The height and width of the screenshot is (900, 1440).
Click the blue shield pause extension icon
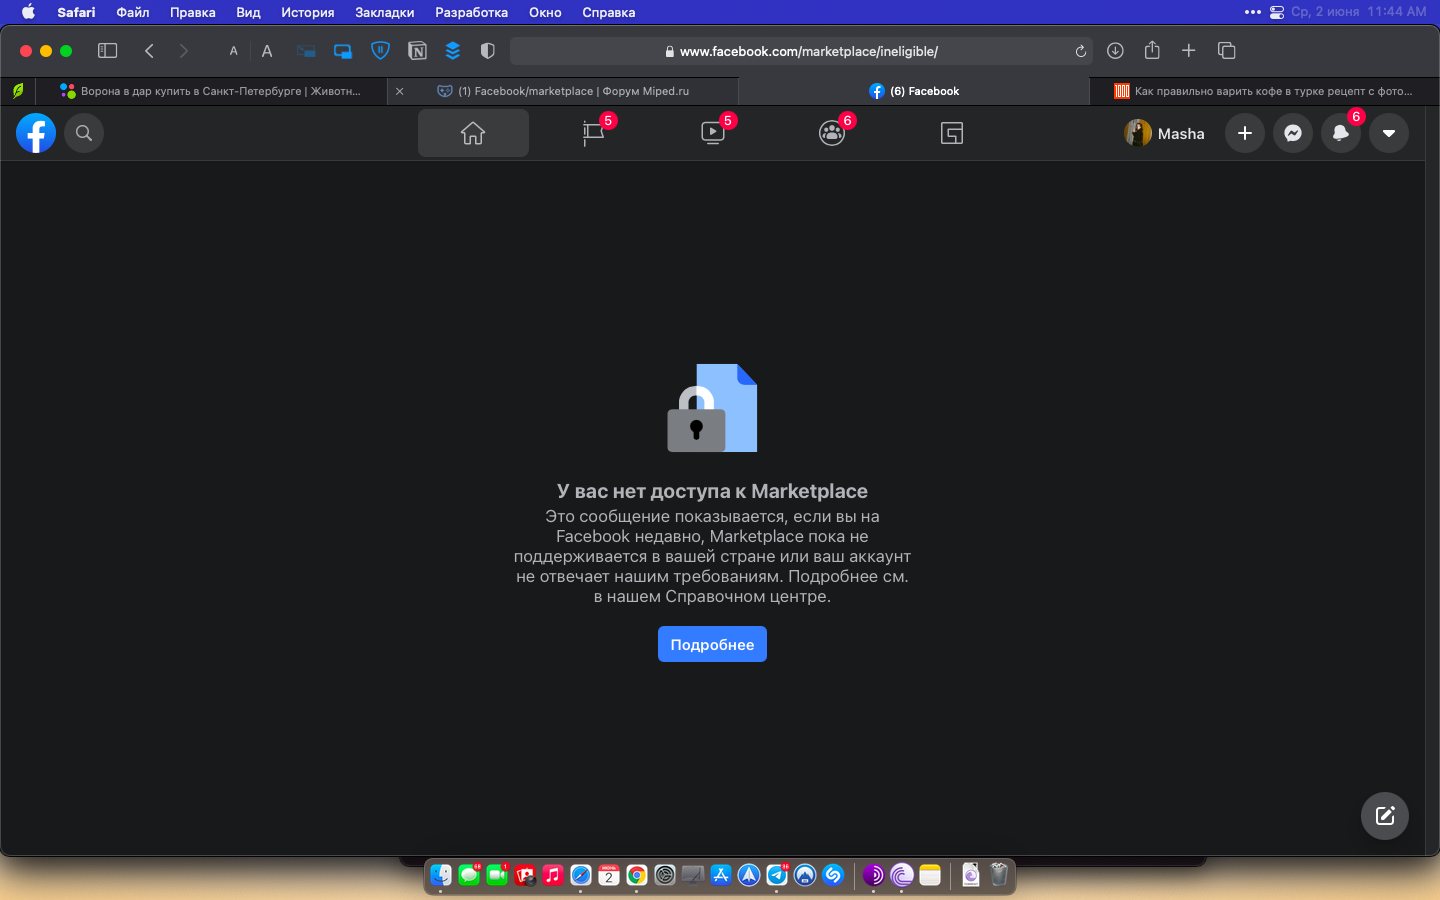click(x=380, y=51)
